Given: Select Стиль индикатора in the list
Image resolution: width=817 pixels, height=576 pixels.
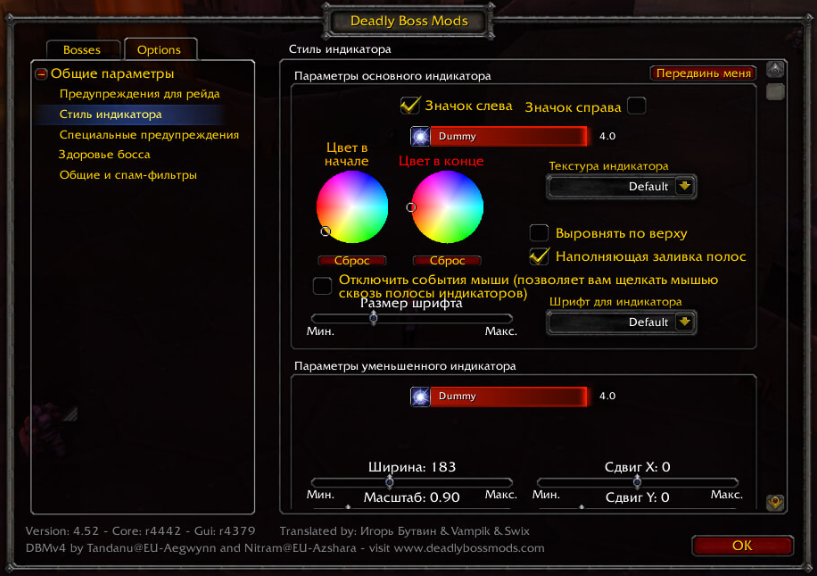Looking at the screenshot, I should (x=110, y=114).
